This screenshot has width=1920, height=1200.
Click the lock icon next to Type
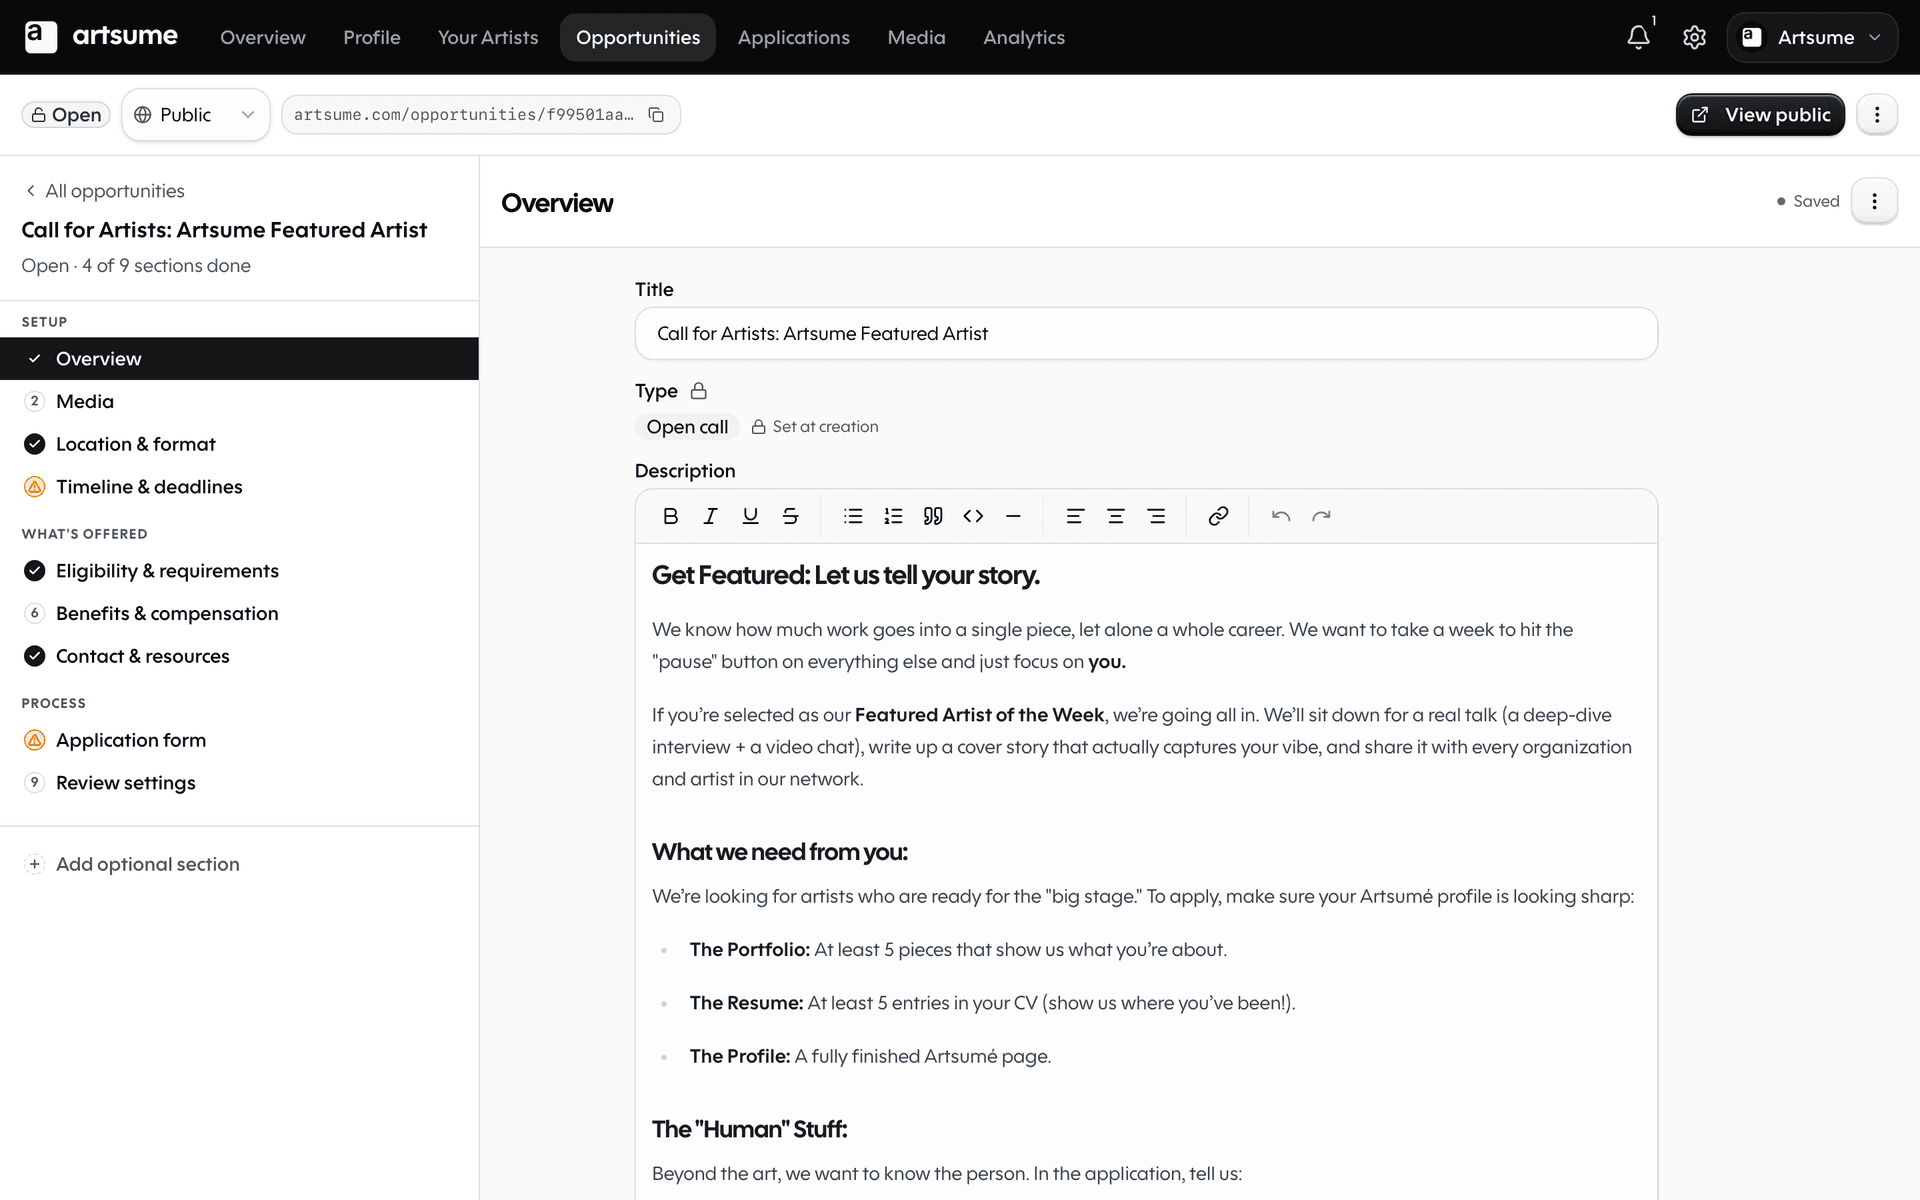pyautogui.click(x=699, y=391)
